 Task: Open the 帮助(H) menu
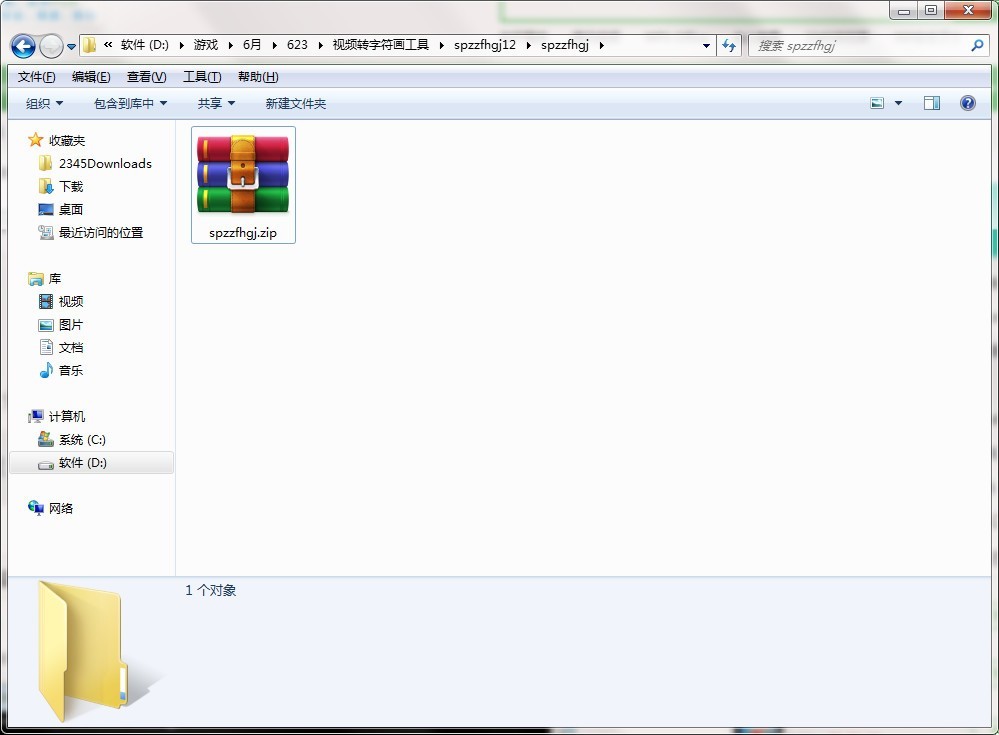tap(258, 77)
